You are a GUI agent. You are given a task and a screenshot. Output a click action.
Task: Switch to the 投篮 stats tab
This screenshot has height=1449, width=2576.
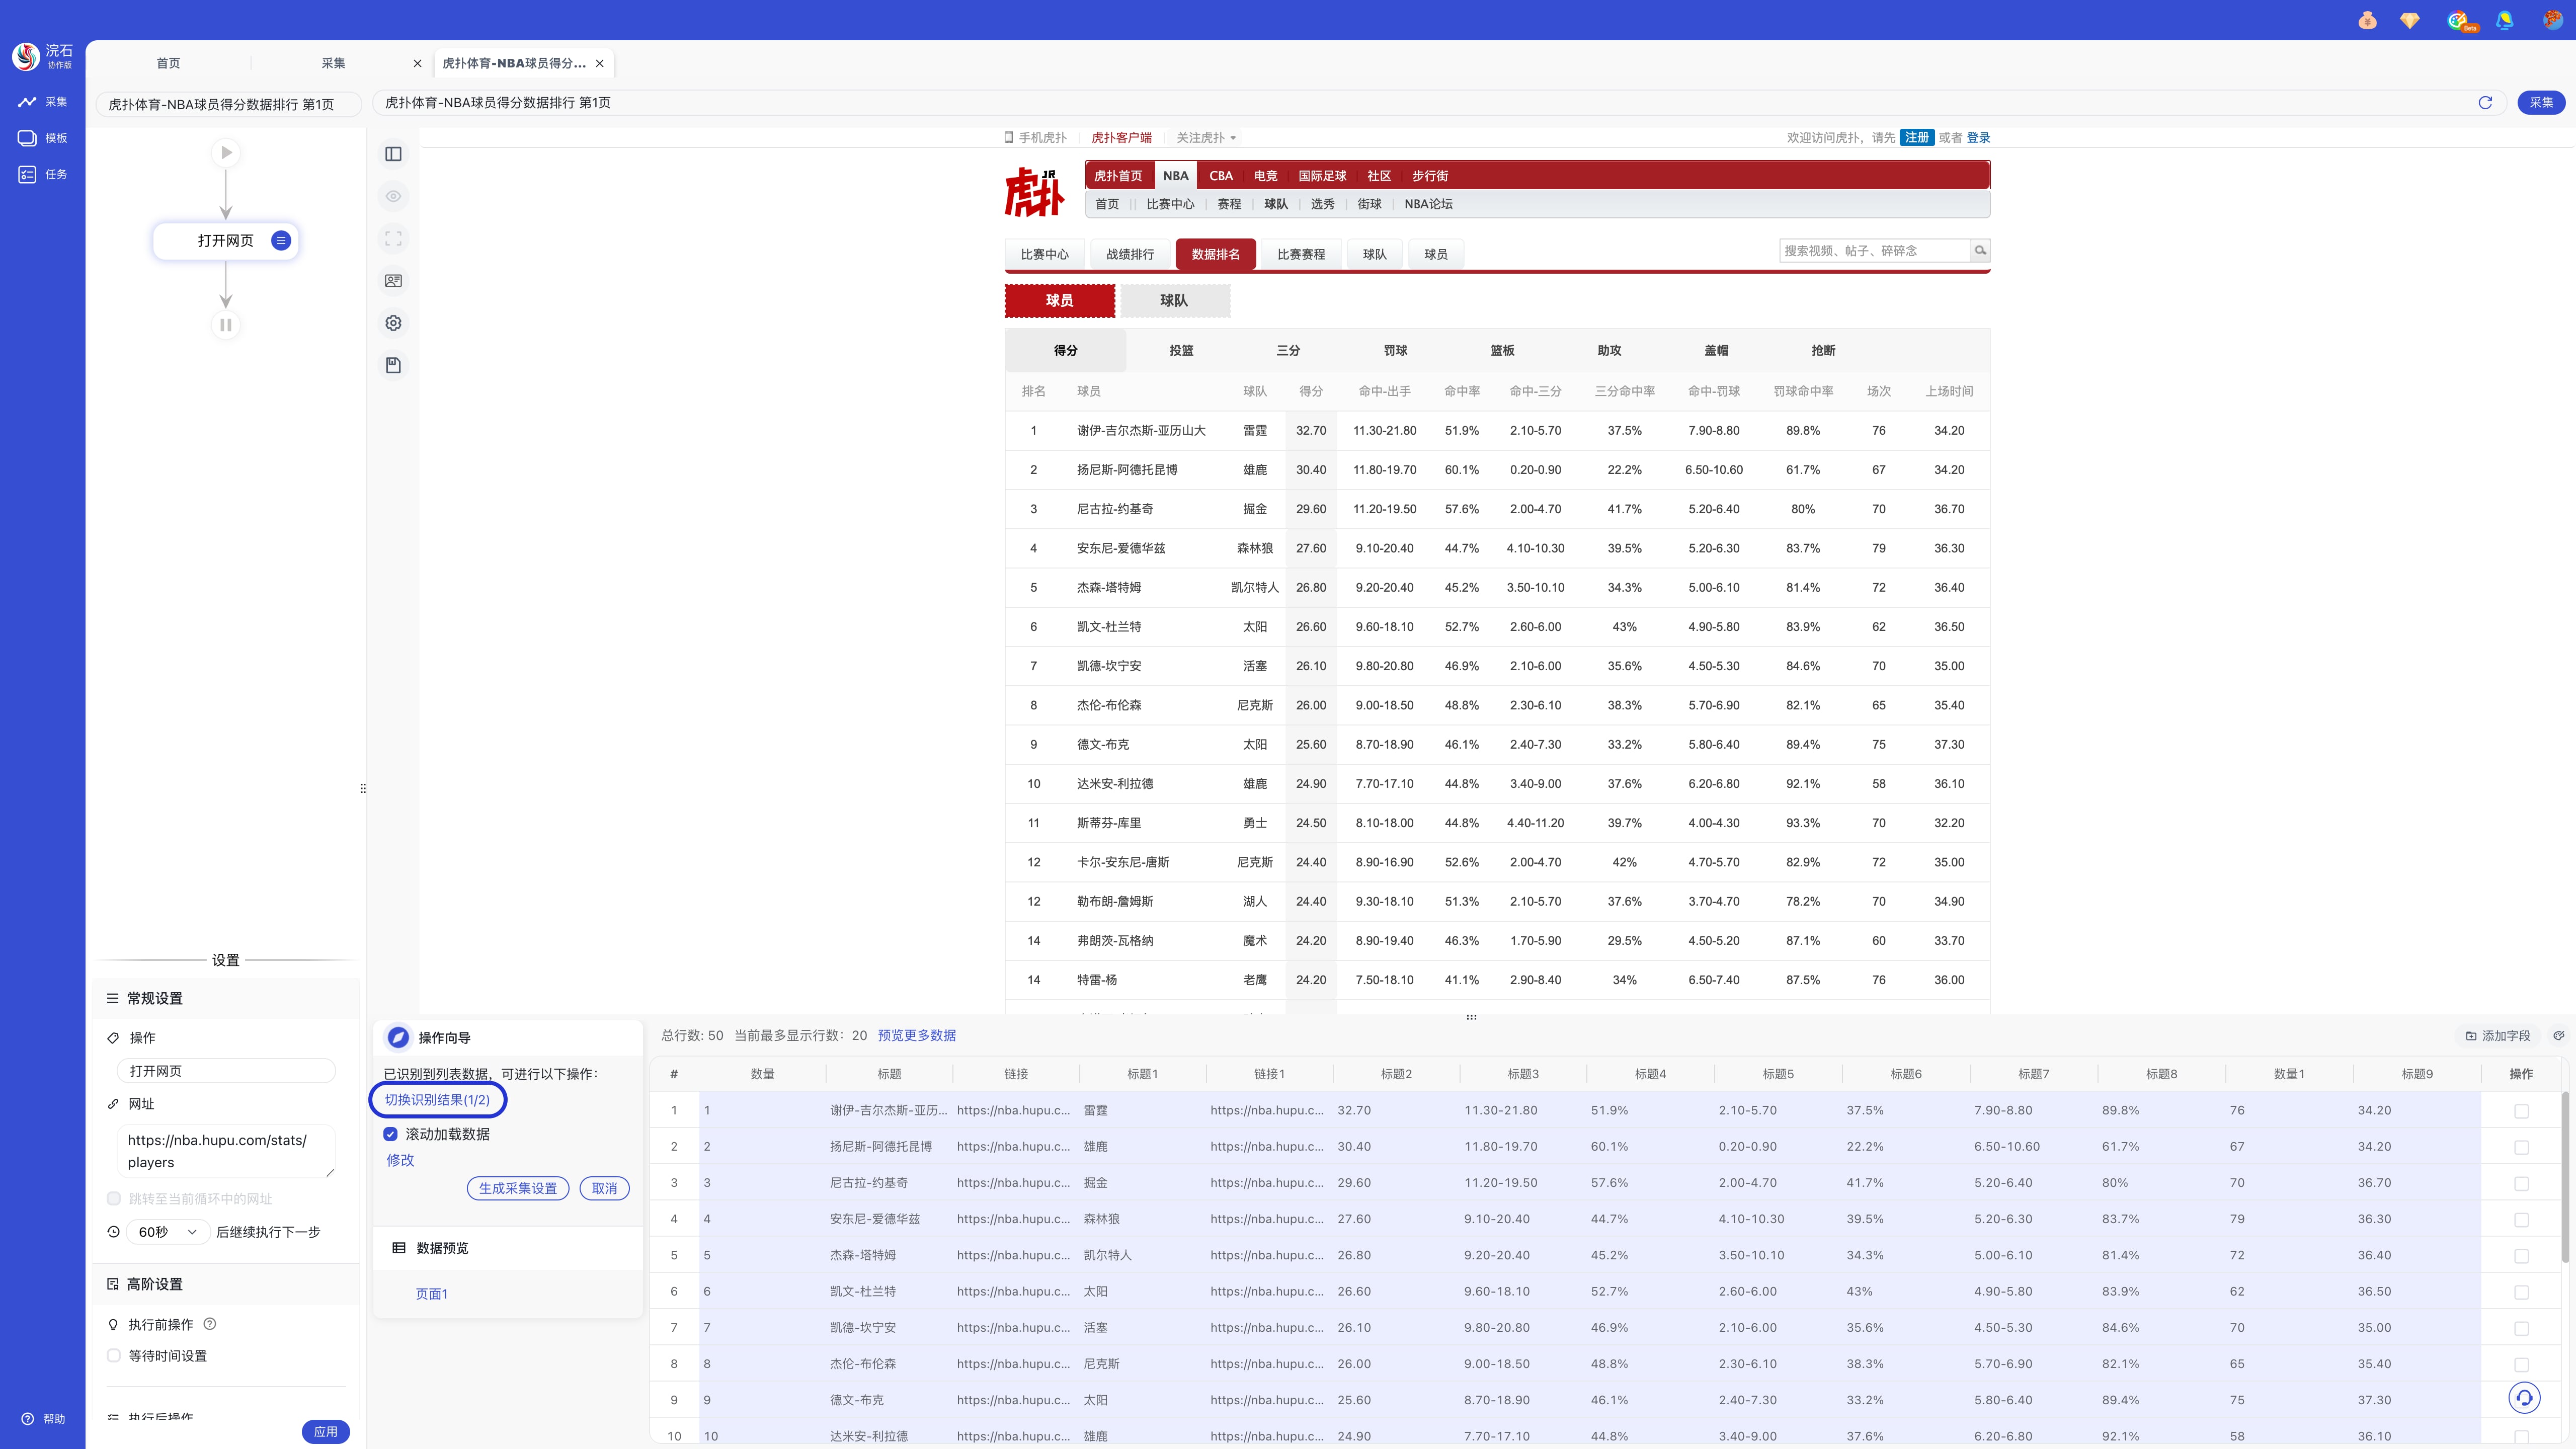pos(1181,350)
